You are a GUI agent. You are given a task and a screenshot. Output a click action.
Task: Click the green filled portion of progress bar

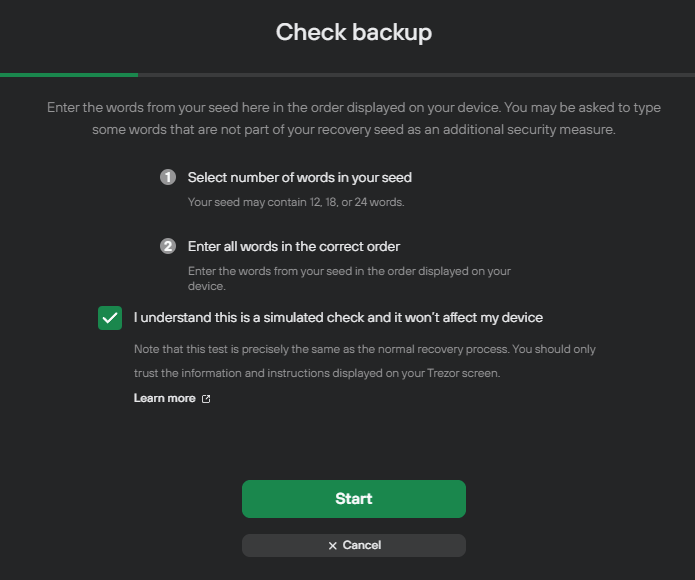[x=69, y=75]
